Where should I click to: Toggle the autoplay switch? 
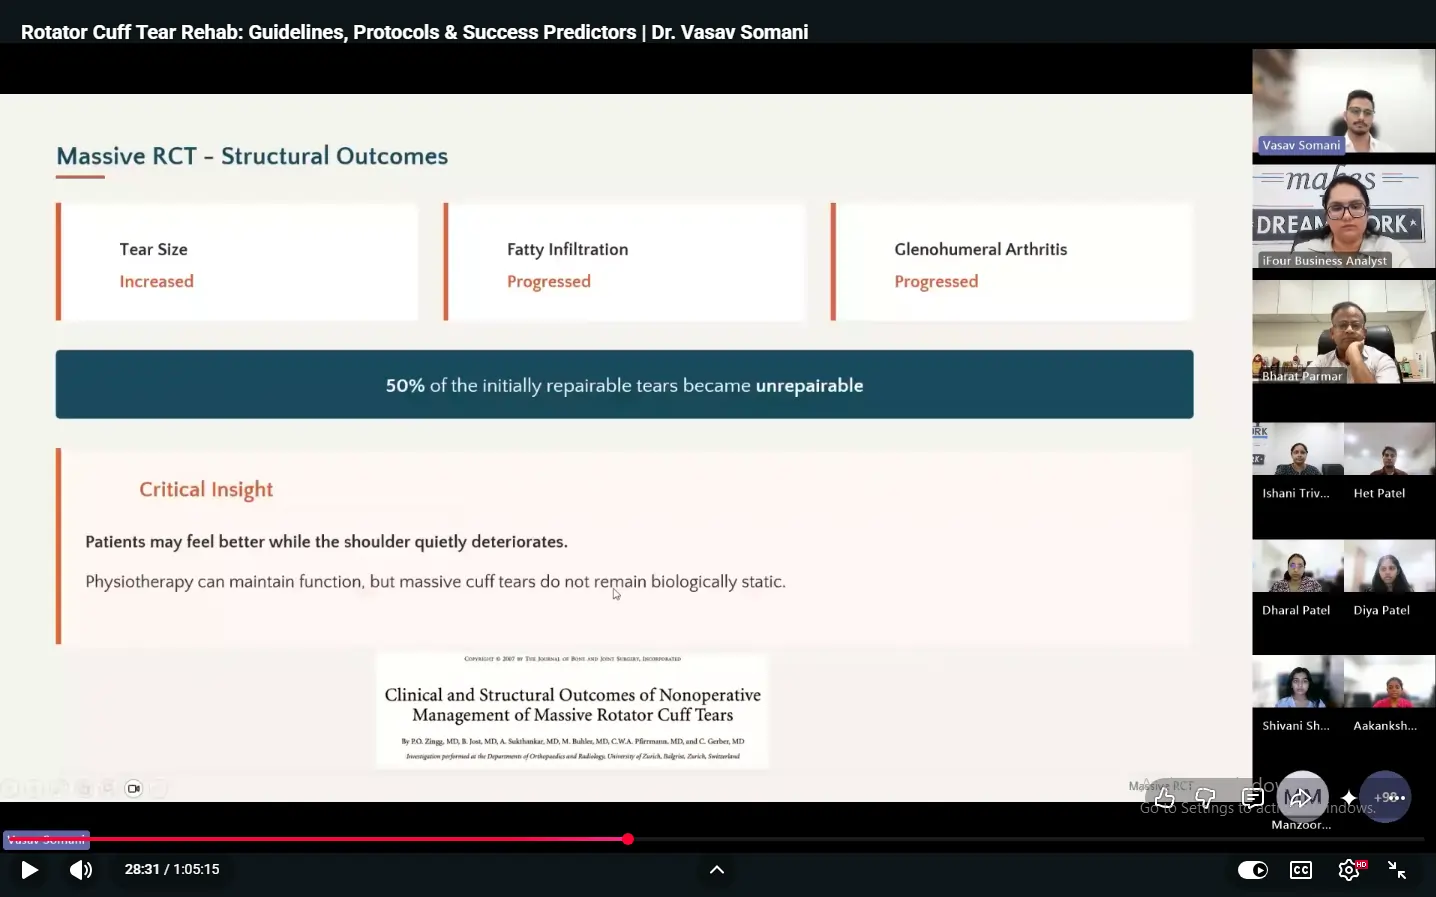(1253, 870)
